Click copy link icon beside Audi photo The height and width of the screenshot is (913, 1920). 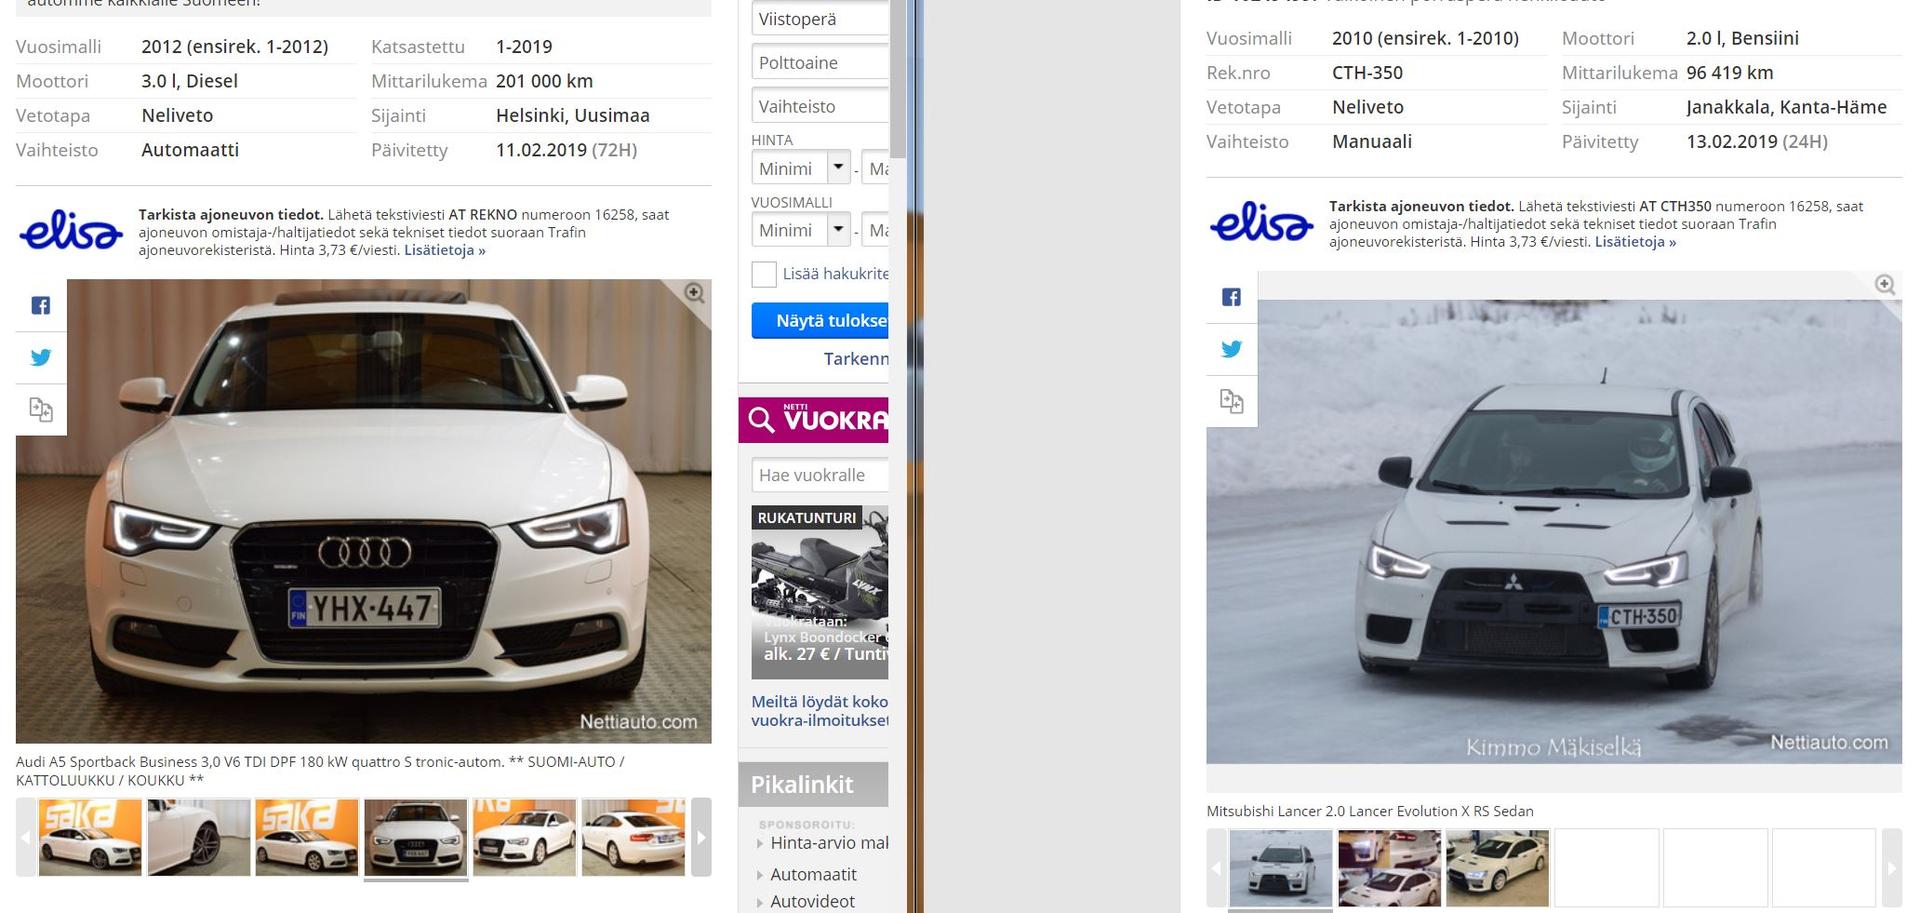click(40, 409)
